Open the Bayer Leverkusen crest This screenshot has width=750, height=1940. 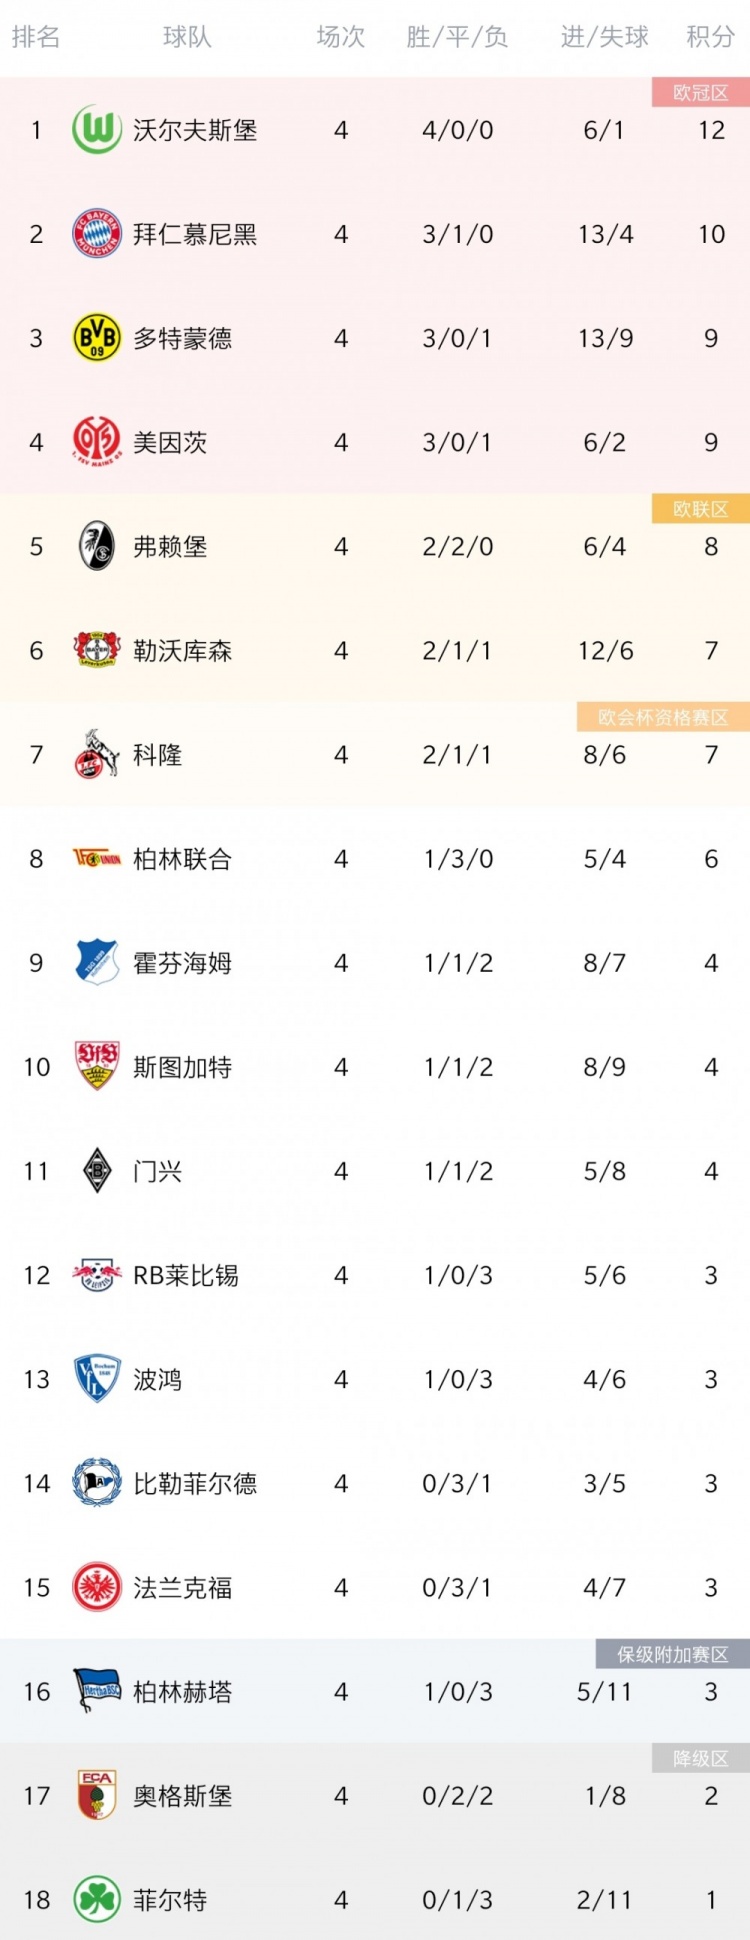[97, 650]
